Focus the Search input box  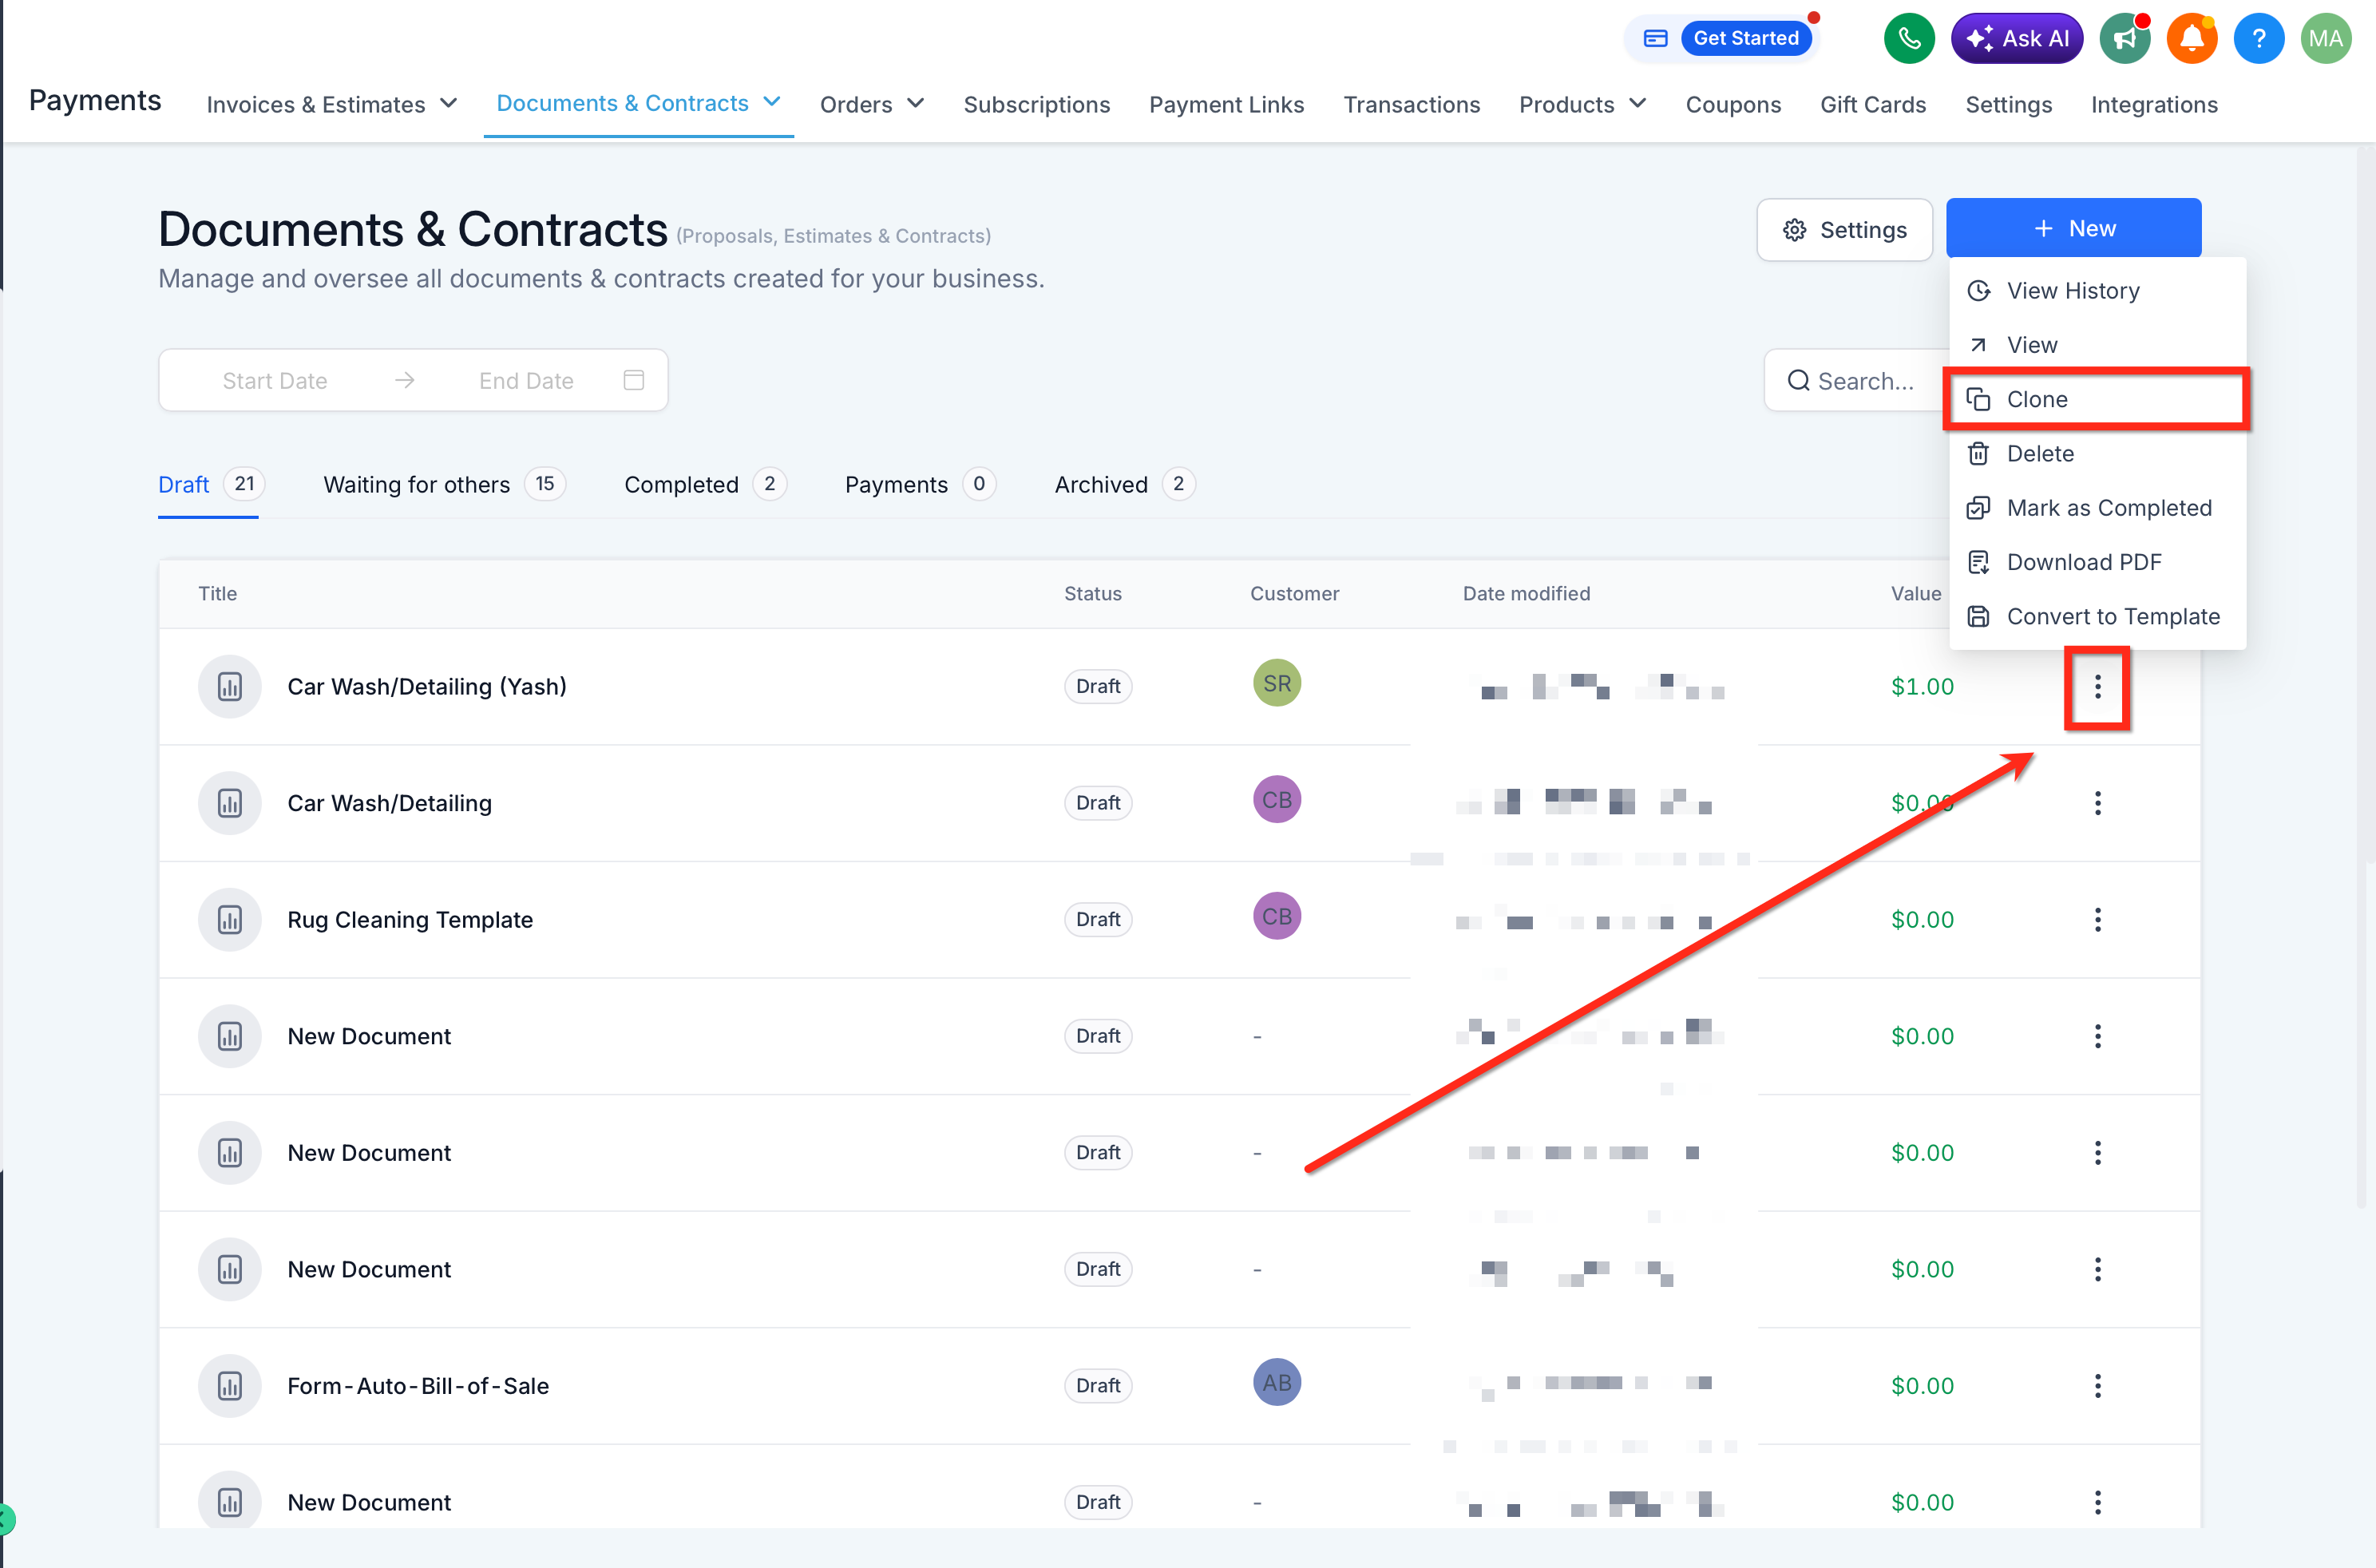[x=1856, y=381]
